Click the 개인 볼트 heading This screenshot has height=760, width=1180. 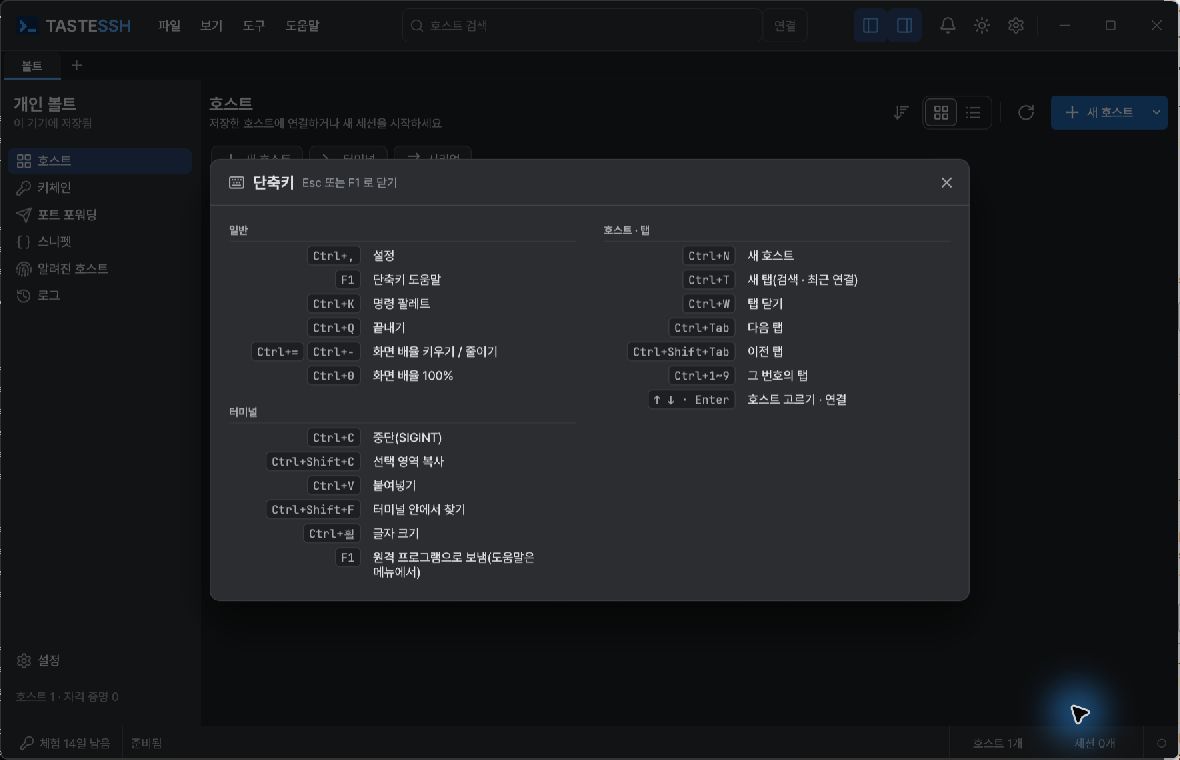[x=44, y=104]
